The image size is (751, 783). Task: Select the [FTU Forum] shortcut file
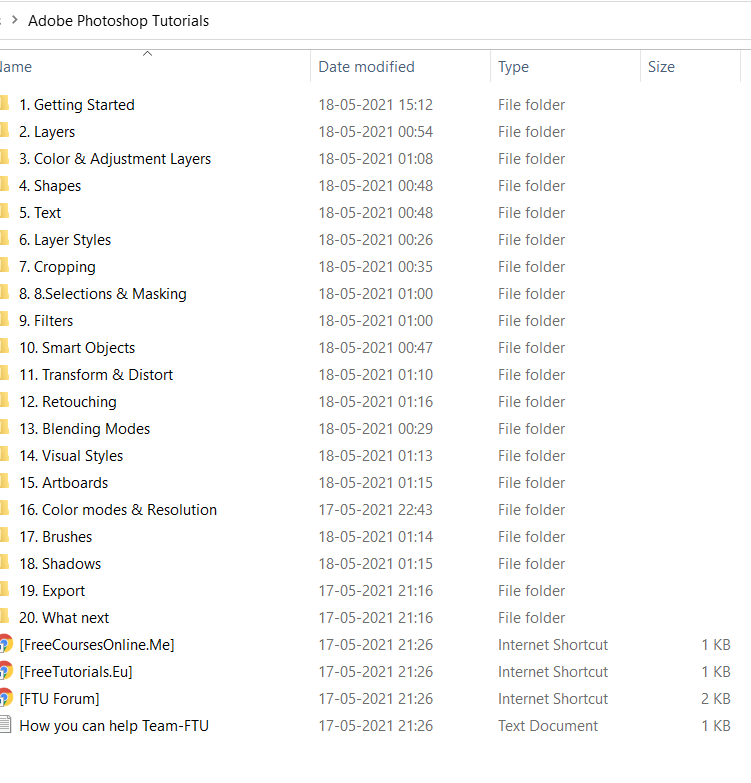(x=59, y=698)
